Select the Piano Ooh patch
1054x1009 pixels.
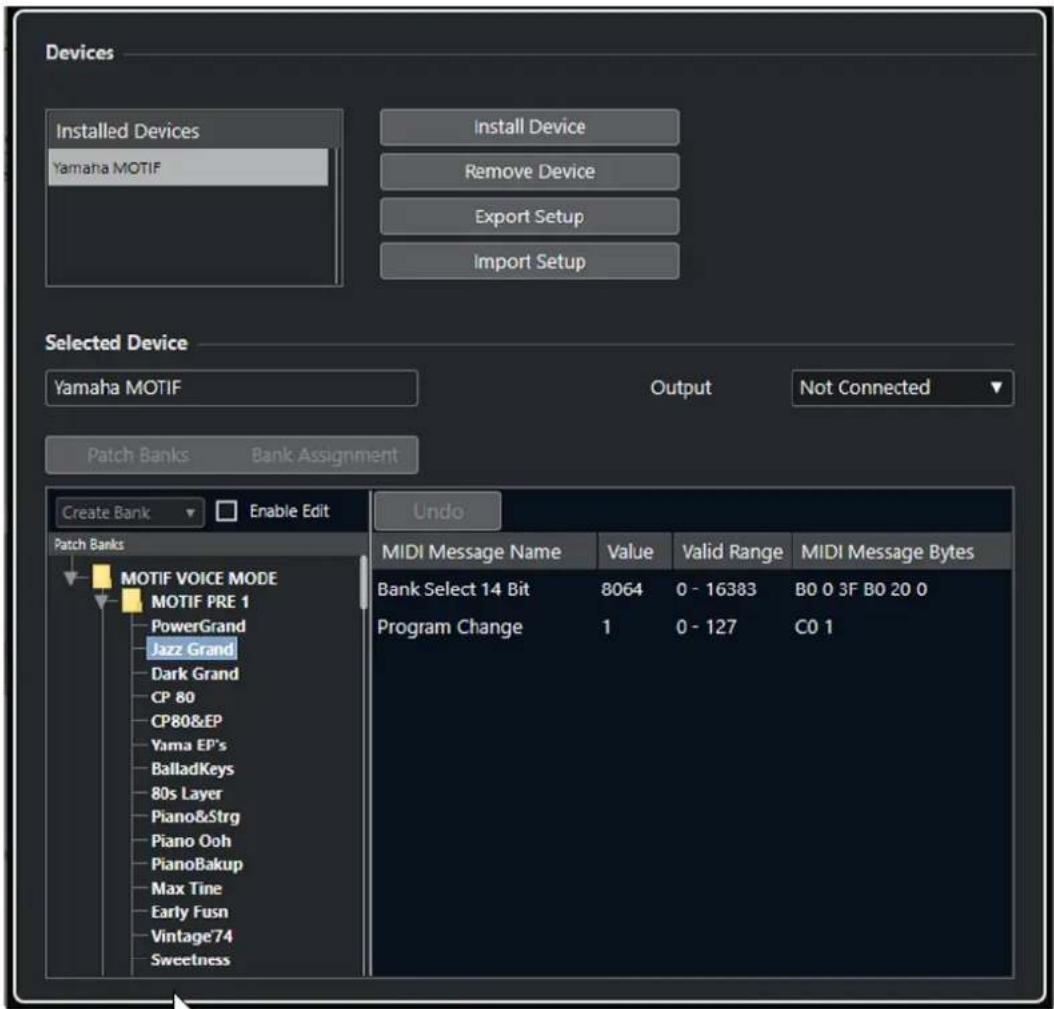(191, 841)
